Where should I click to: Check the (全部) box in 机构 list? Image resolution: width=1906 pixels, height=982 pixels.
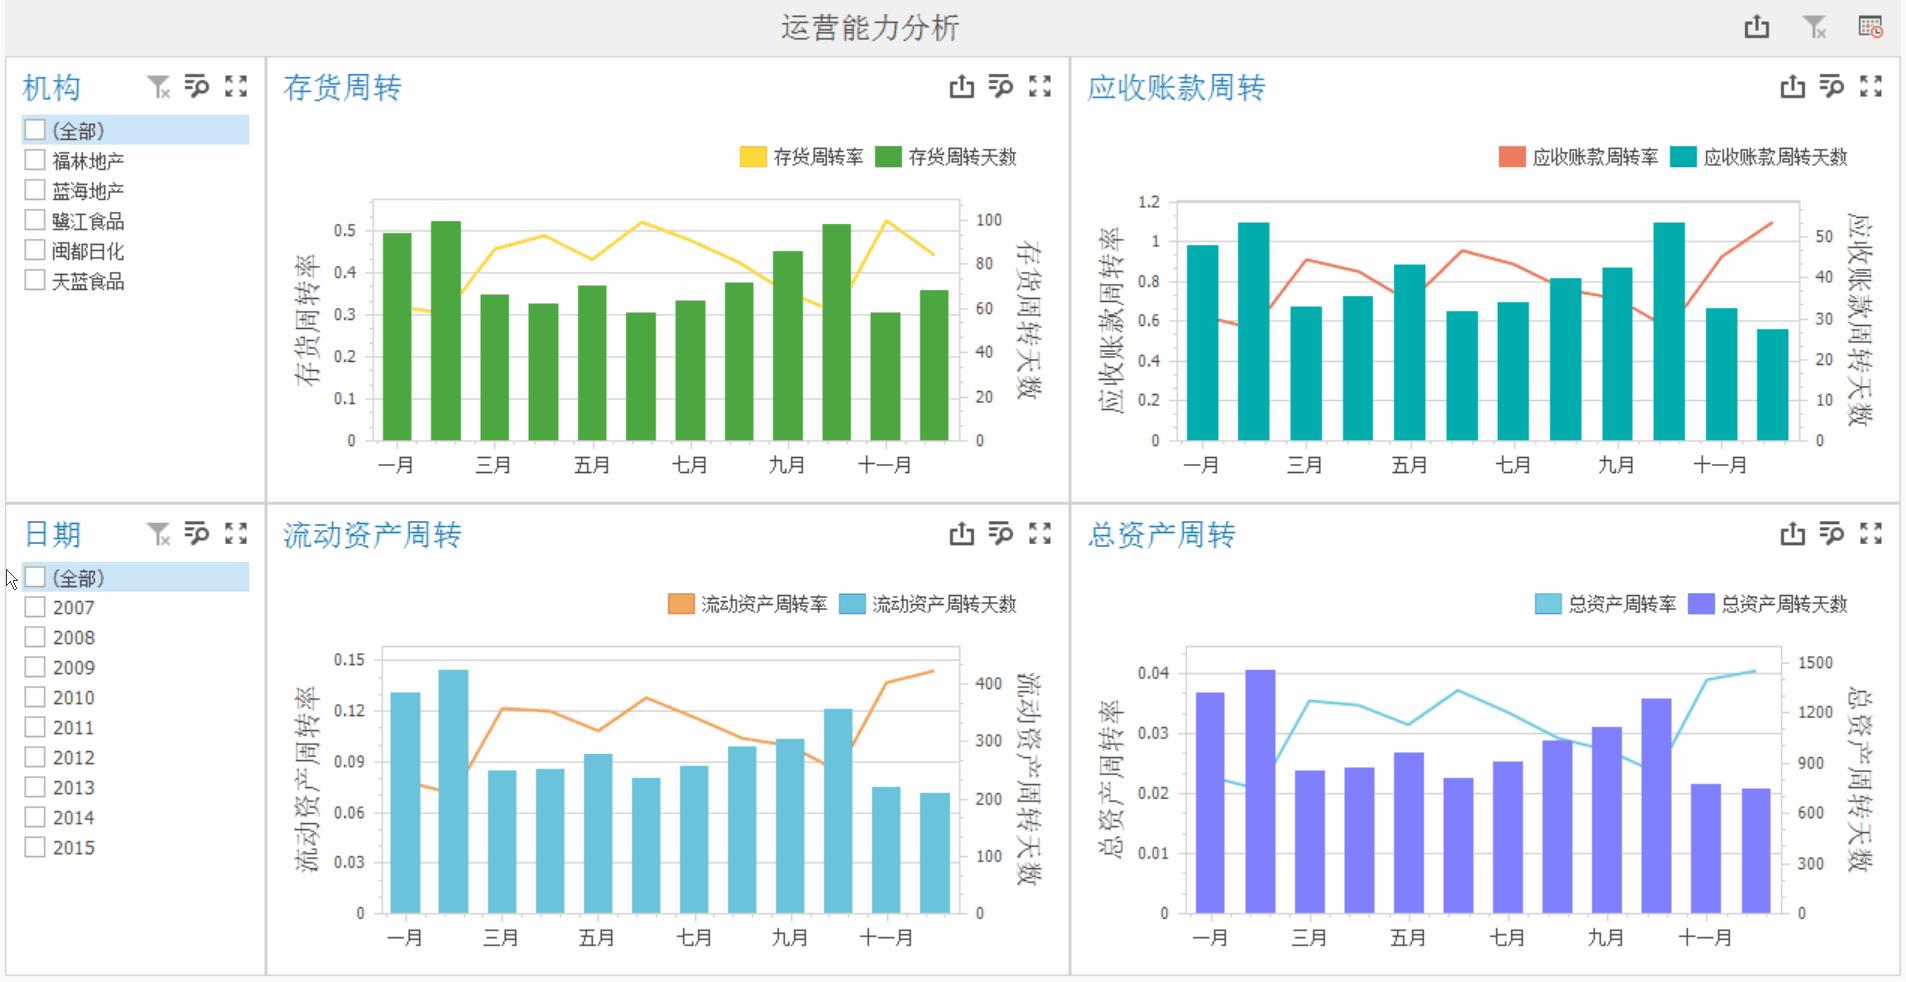[34, 129]
